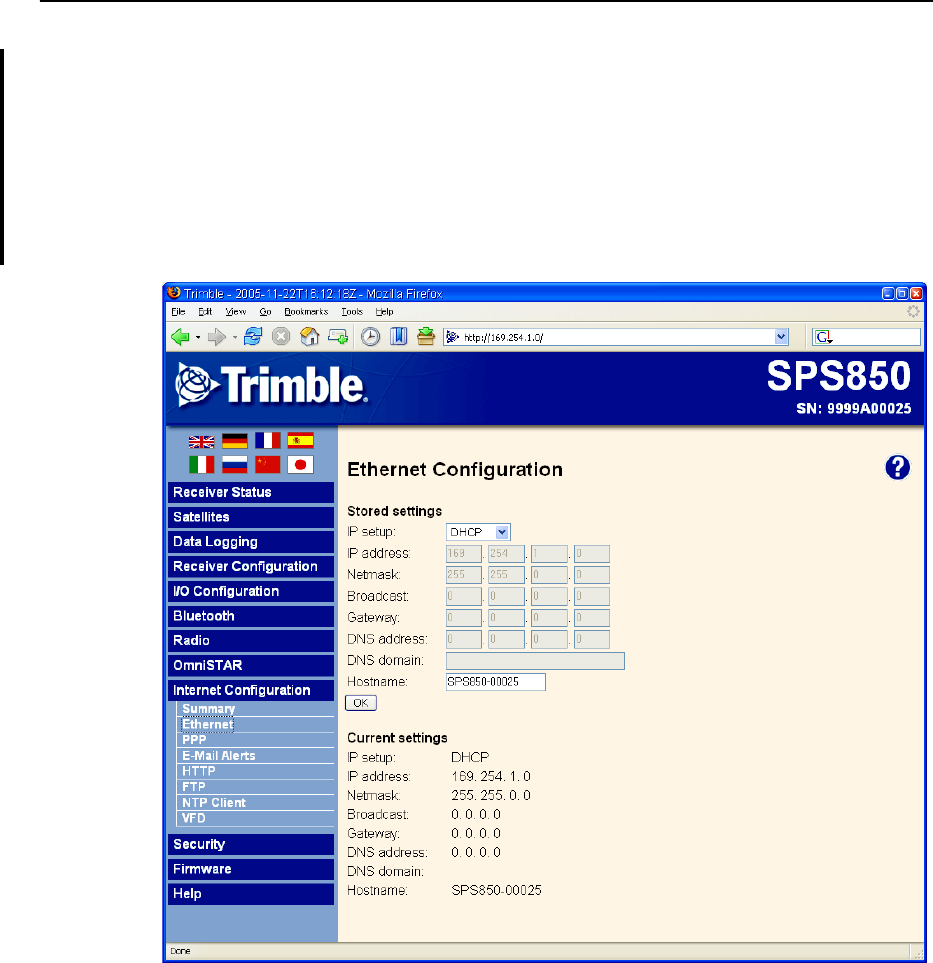
Task: Open the Bookmarks sidebar icon
Action: [x=399, y=337]
